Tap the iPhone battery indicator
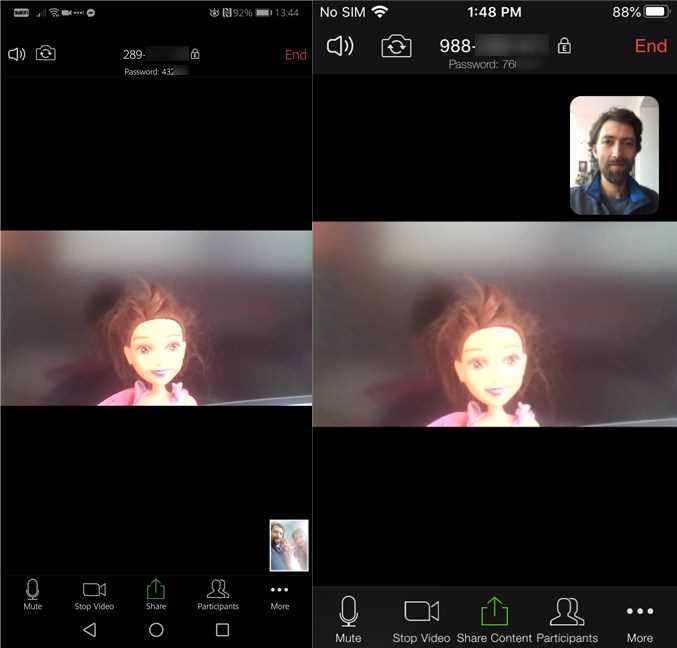This screenshot has width=677, height=648. (657, 12)
